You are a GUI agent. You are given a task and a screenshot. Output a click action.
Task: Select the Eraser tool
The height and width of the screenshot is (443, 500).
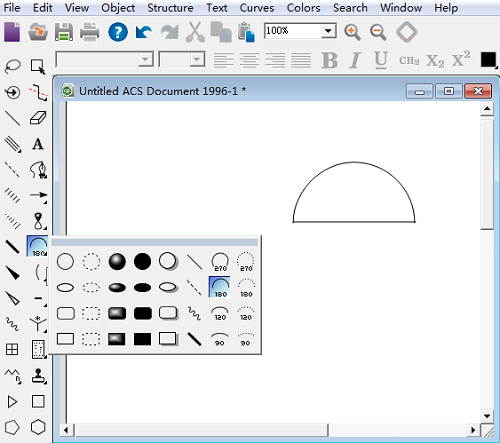(38, 118)
